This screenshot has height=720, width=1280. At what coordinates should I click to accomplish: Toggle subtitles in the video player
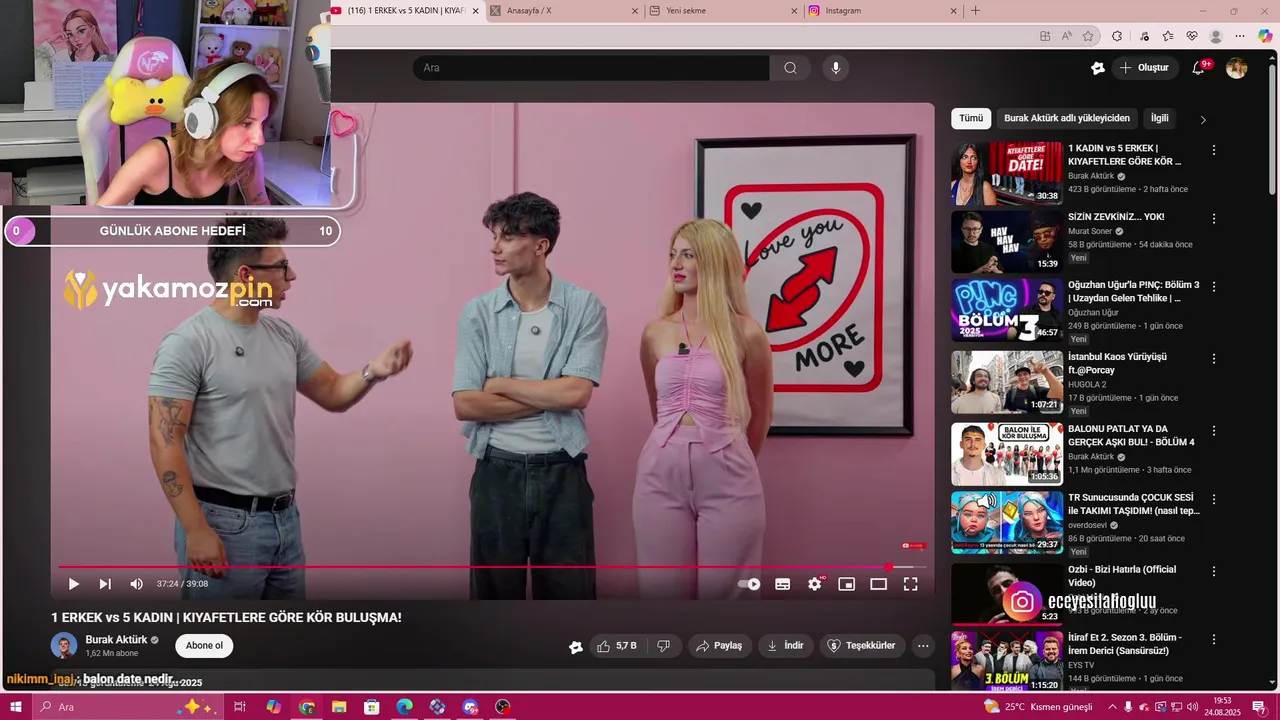coord(783,584)
